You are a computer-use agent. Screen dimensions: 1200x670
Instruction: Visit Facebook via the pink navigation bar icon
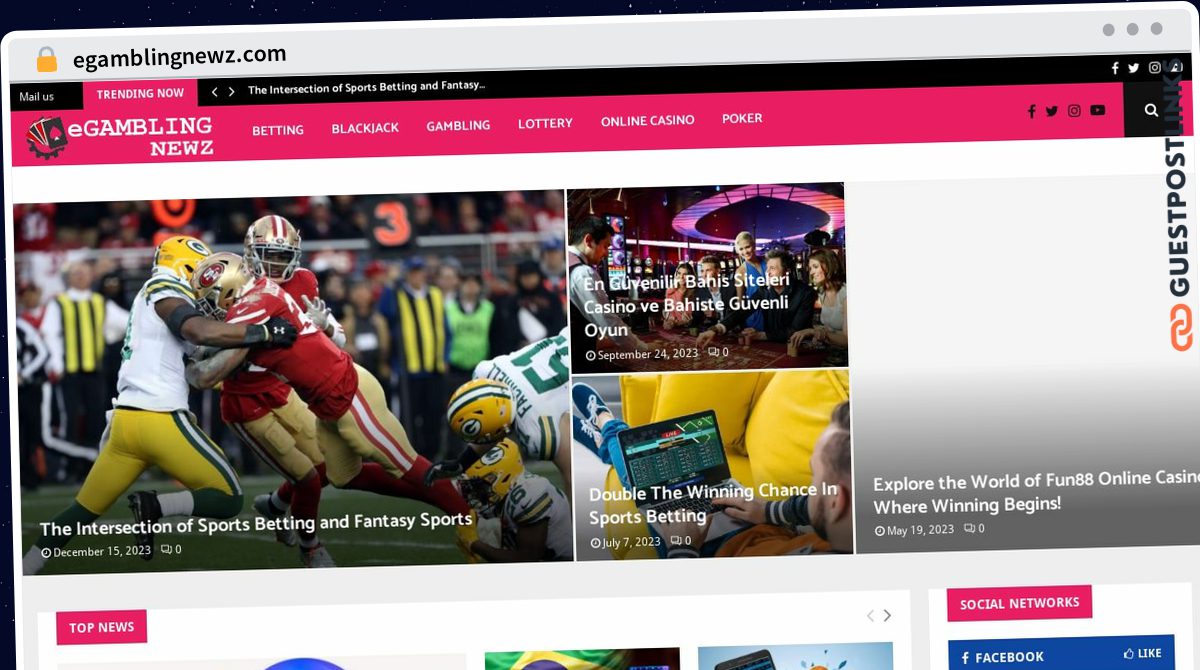tap(1031, 111)
